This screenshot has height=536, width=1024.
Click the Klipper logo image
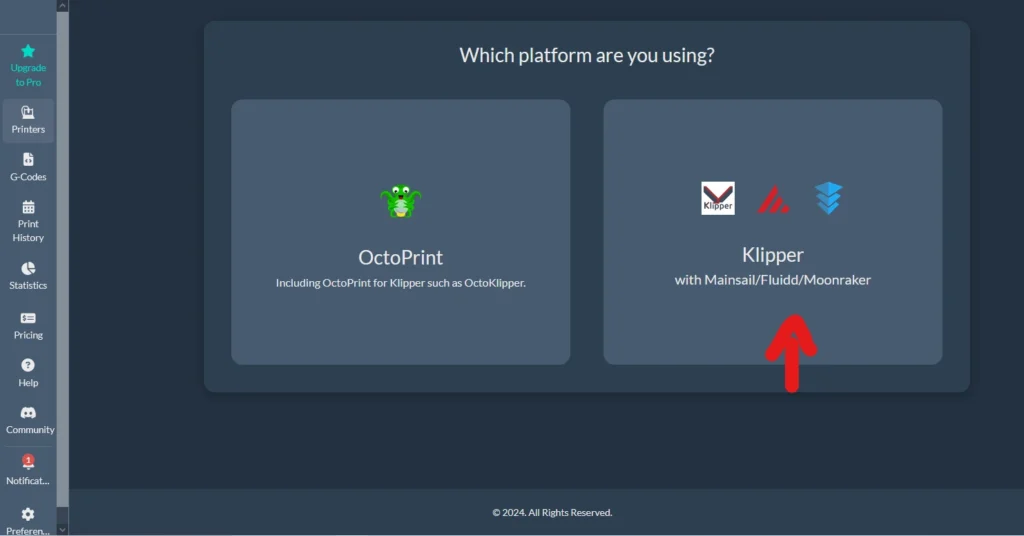718,198
